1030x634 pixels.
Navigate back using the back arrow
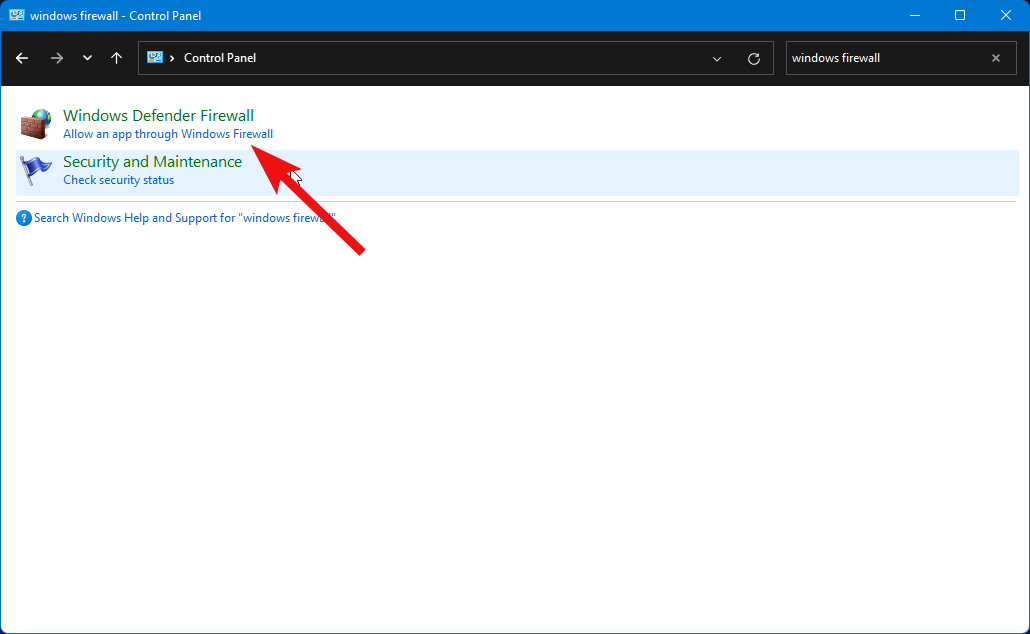click(22, 58)
